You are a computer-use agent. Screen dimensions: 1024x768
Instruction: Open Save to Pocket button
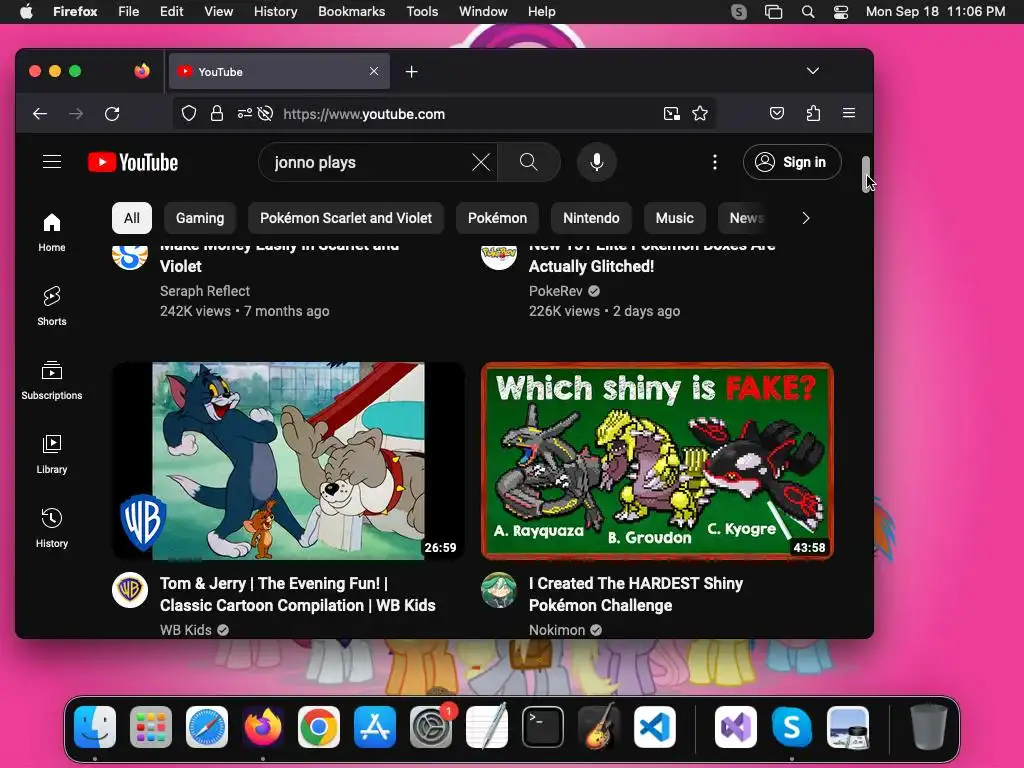coord(776,114)
